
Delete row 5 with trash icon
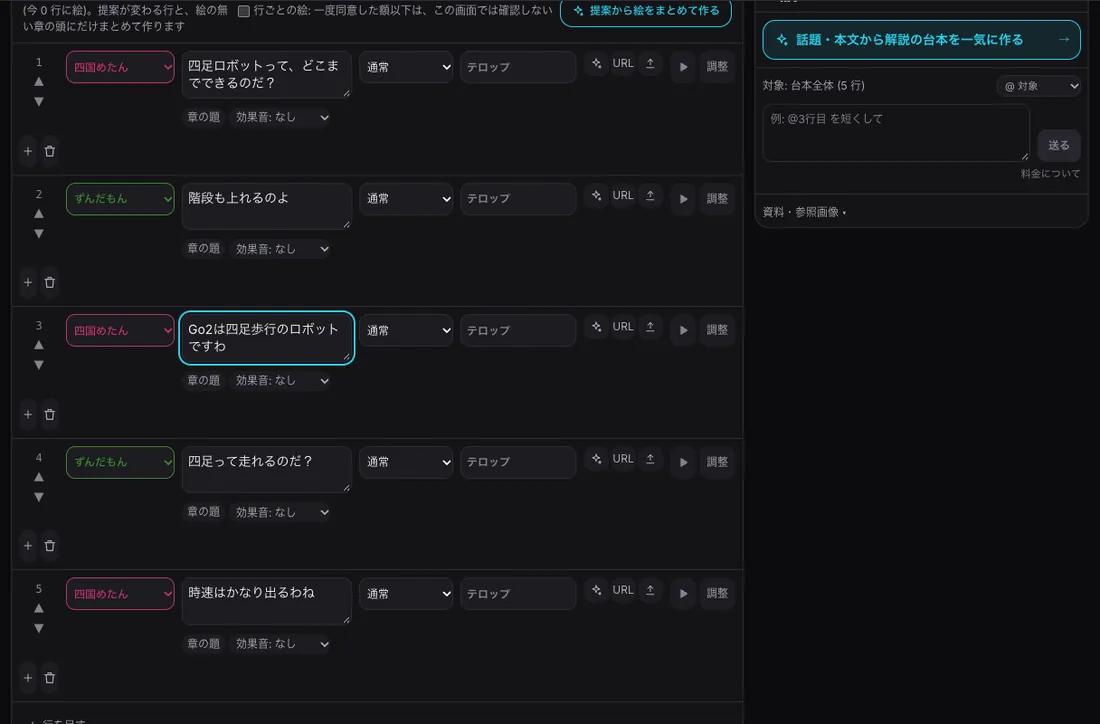click(50, 677)
